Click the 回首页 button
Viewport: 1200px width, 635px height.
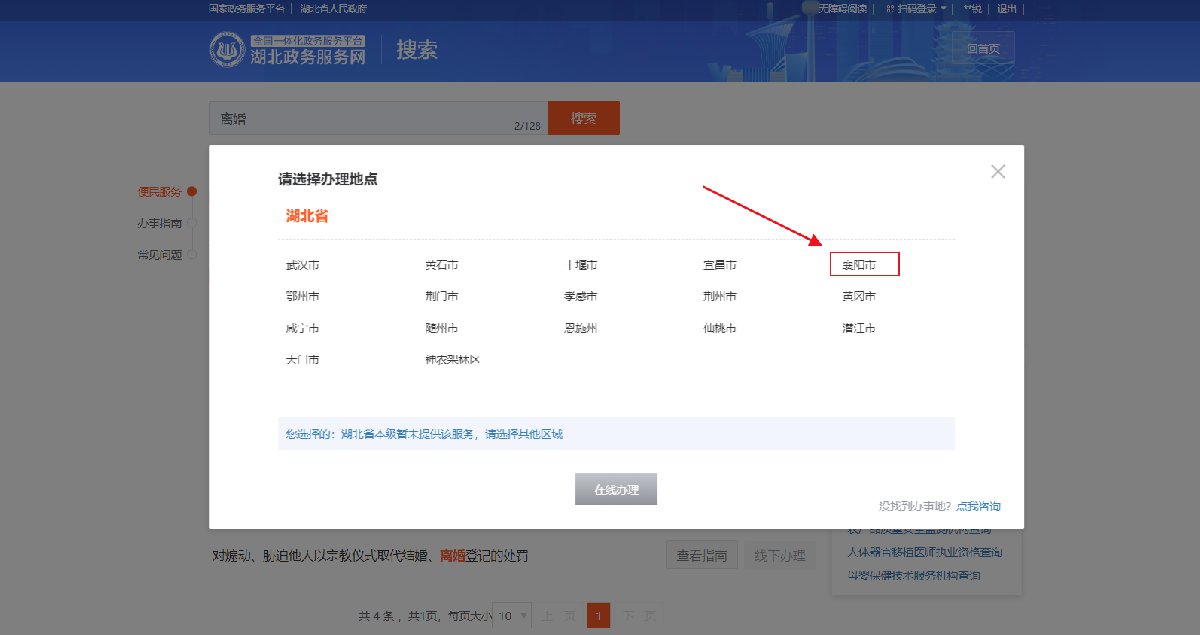point(983,48)
